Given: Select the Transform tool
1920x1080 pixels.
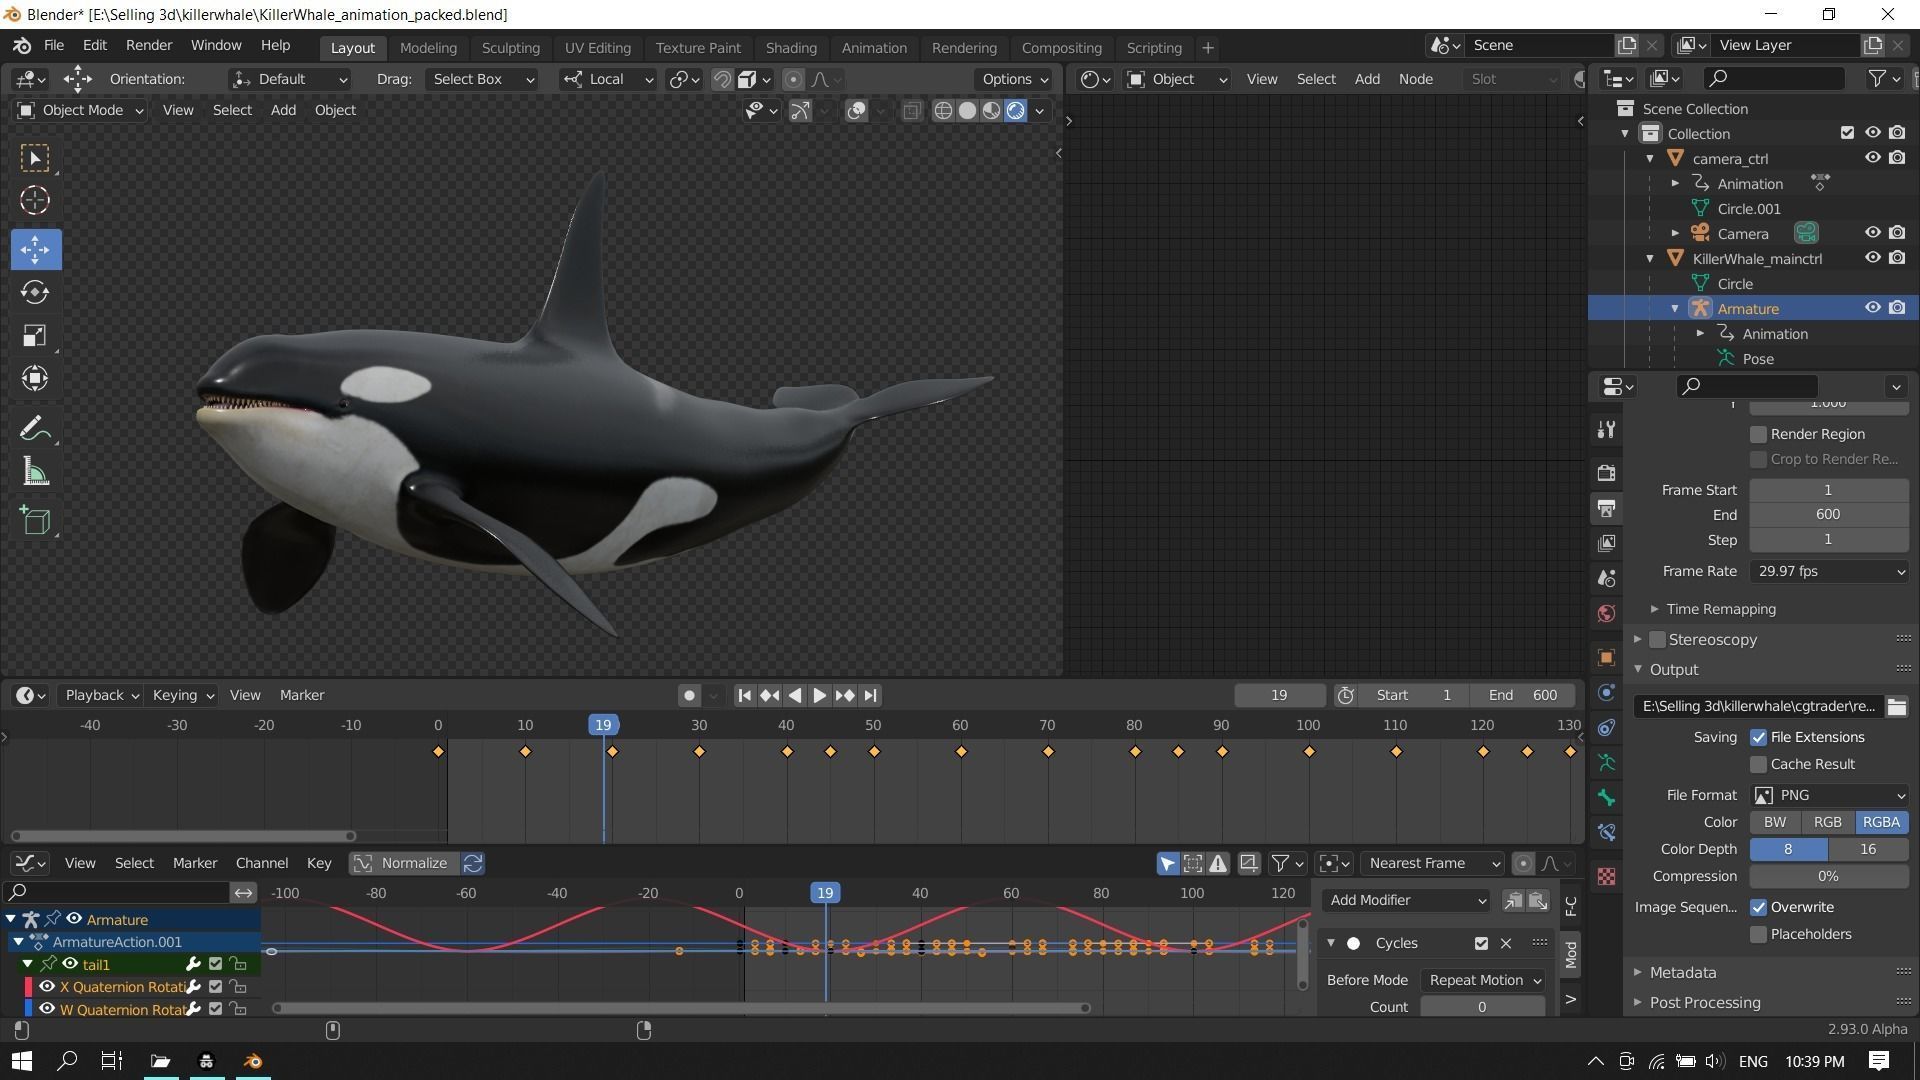Looking at the screenshot, I should (x=35, y=378).
